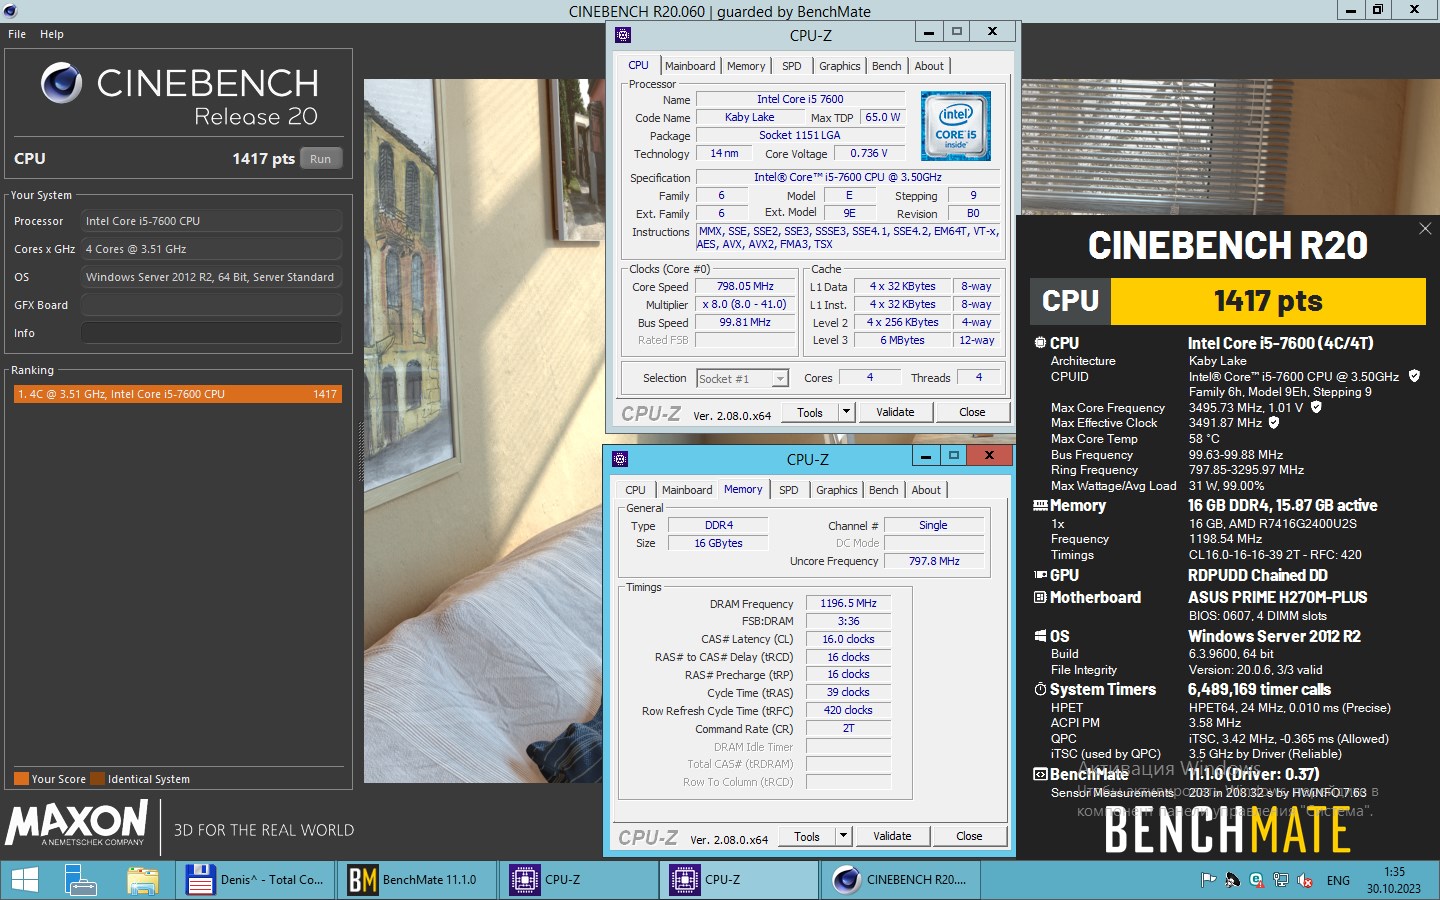
Task: Switch to SPD tab in upper CPU-Z window
Action: click(792, 66)
